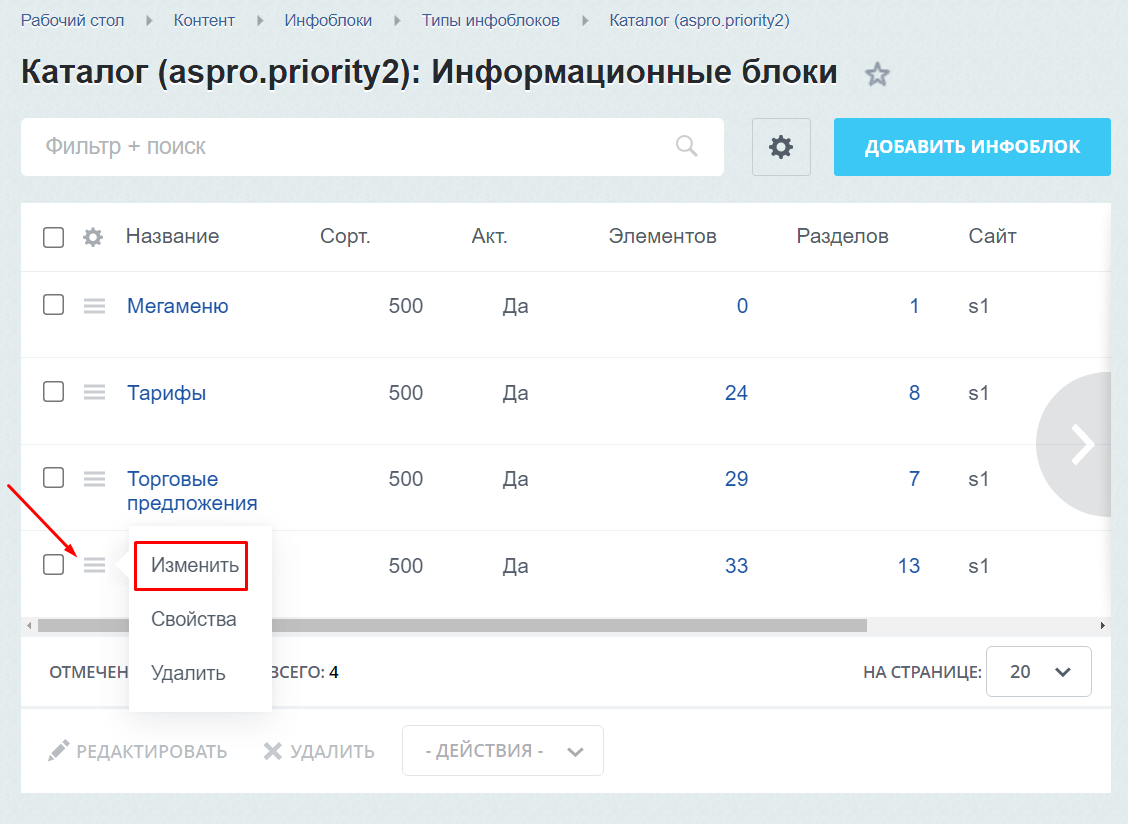Image resolution: width=1128 pixels, height=824 pixels.
Task: Check the checkbox of the row with 33 elements
Action: [53, 564]
